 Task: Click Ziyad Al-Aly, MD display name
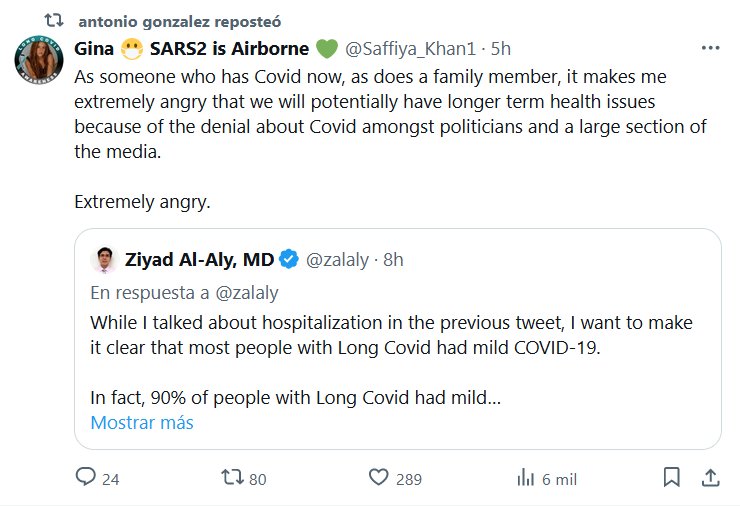[x=199, y=260]
